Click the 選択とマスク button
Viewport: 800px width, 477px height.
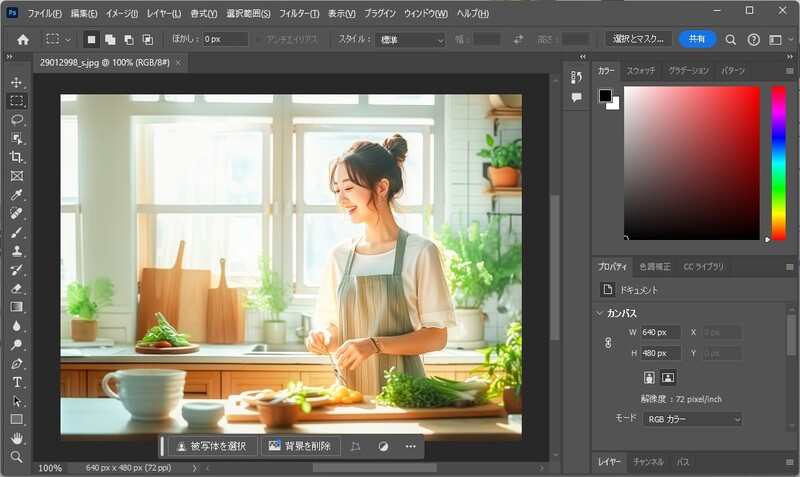tap(638, 39)
